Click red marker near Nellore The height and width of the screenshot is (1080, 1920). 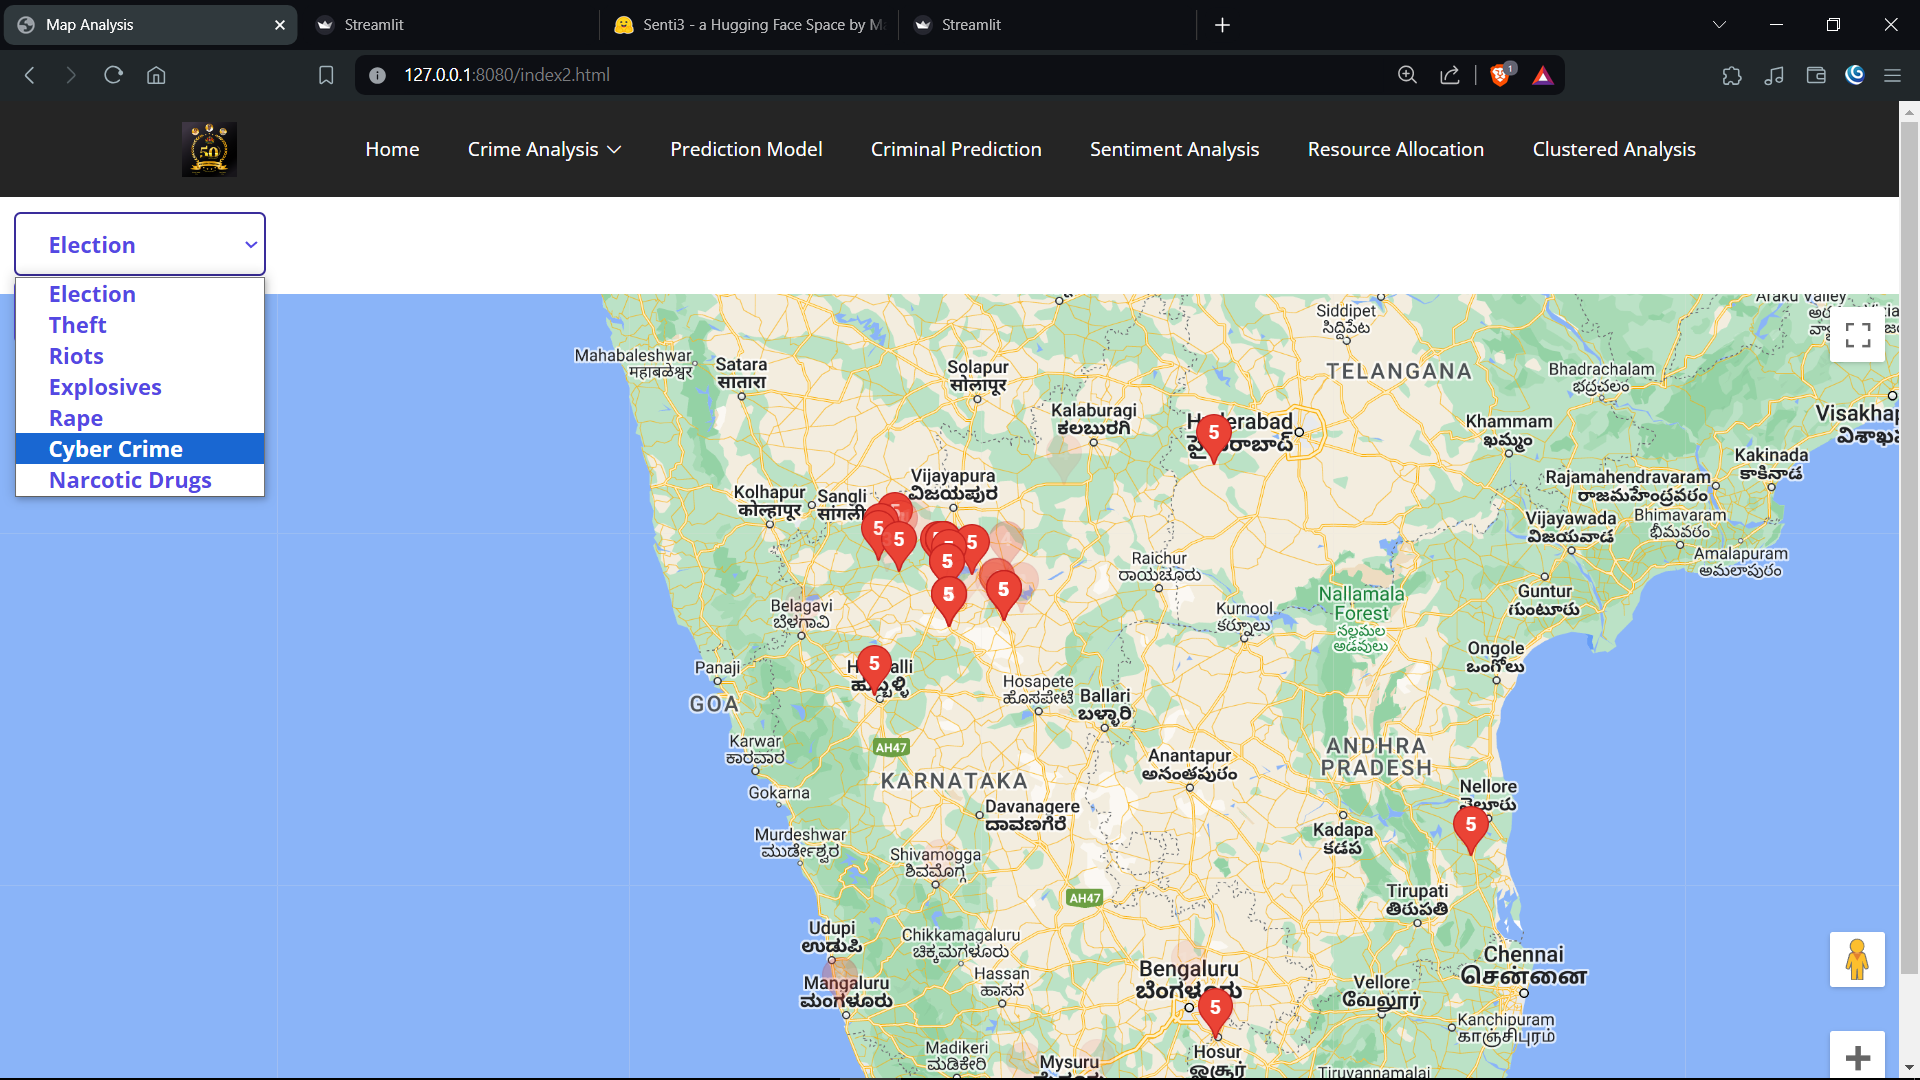(x=1470, y=828)
